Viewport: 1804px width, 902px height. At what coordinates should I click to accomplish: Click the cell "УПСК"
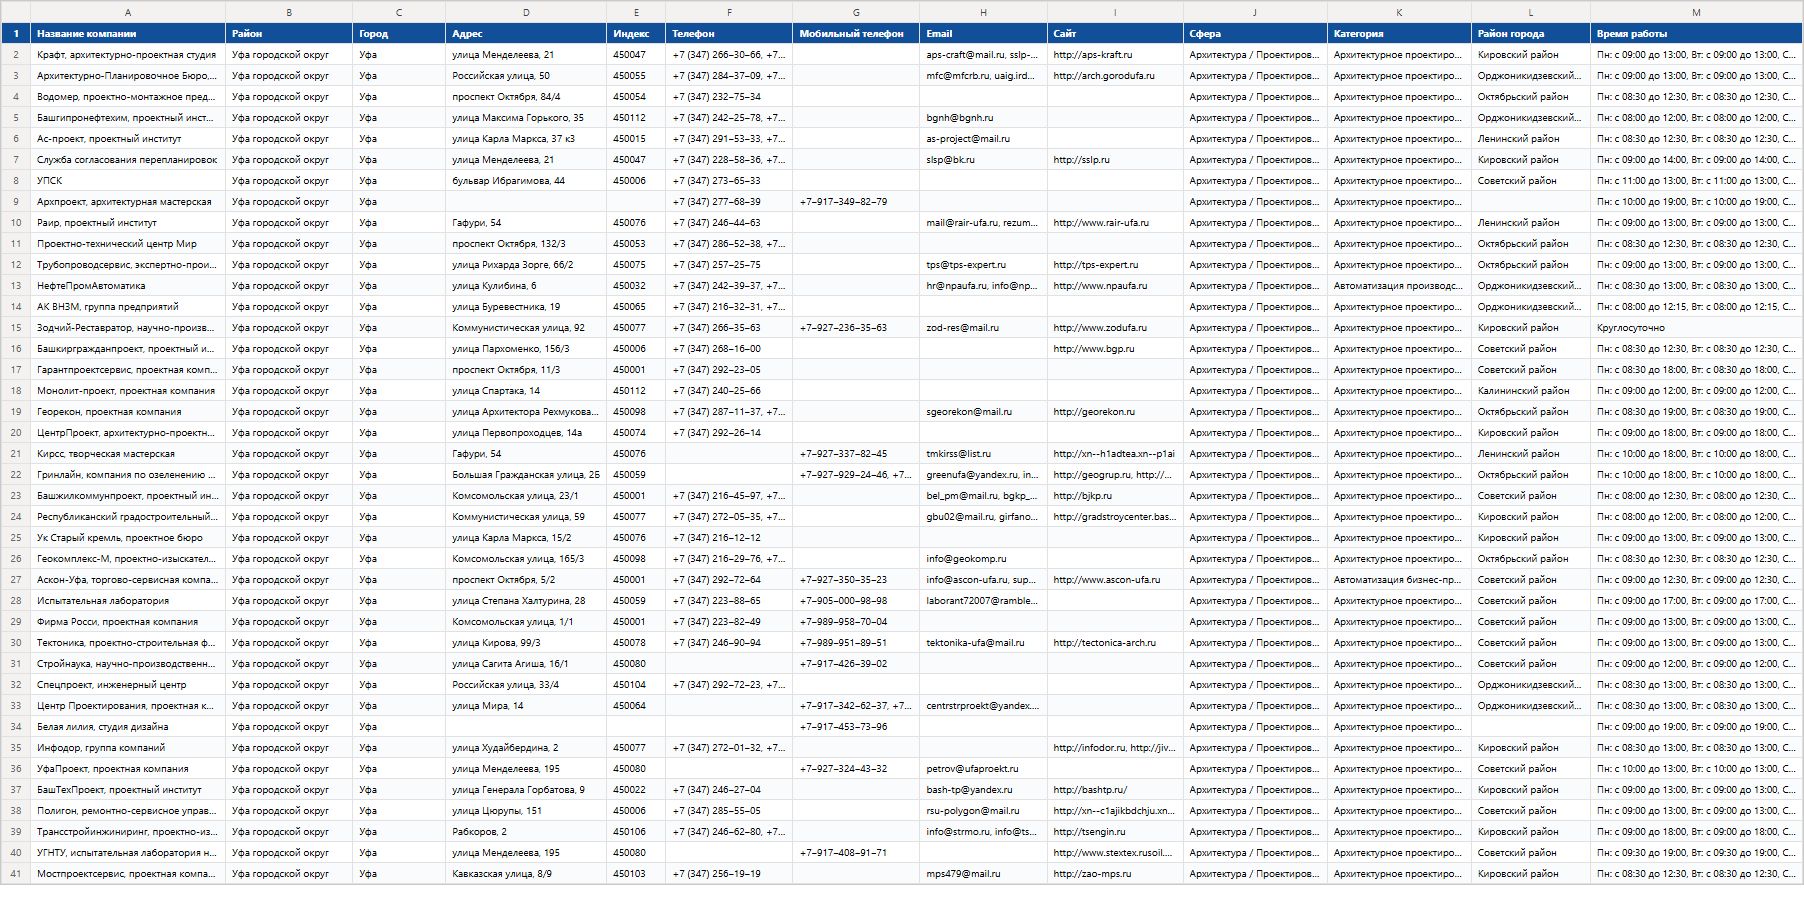coord(128,180)
